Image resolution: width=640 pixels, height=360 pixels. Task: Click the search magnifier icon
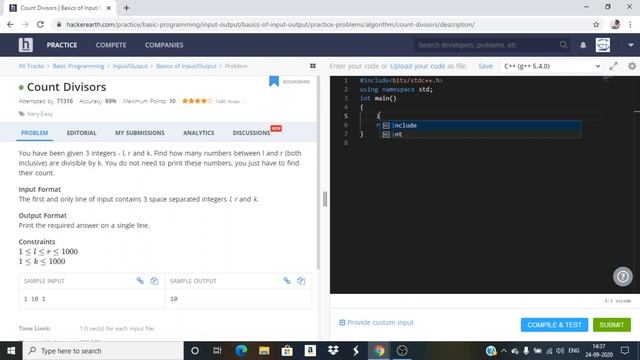pos(563,44)
